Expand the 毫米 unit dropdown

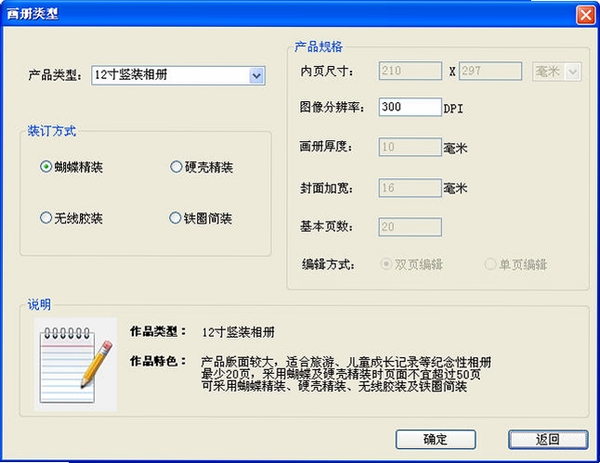tap(573, 72)
